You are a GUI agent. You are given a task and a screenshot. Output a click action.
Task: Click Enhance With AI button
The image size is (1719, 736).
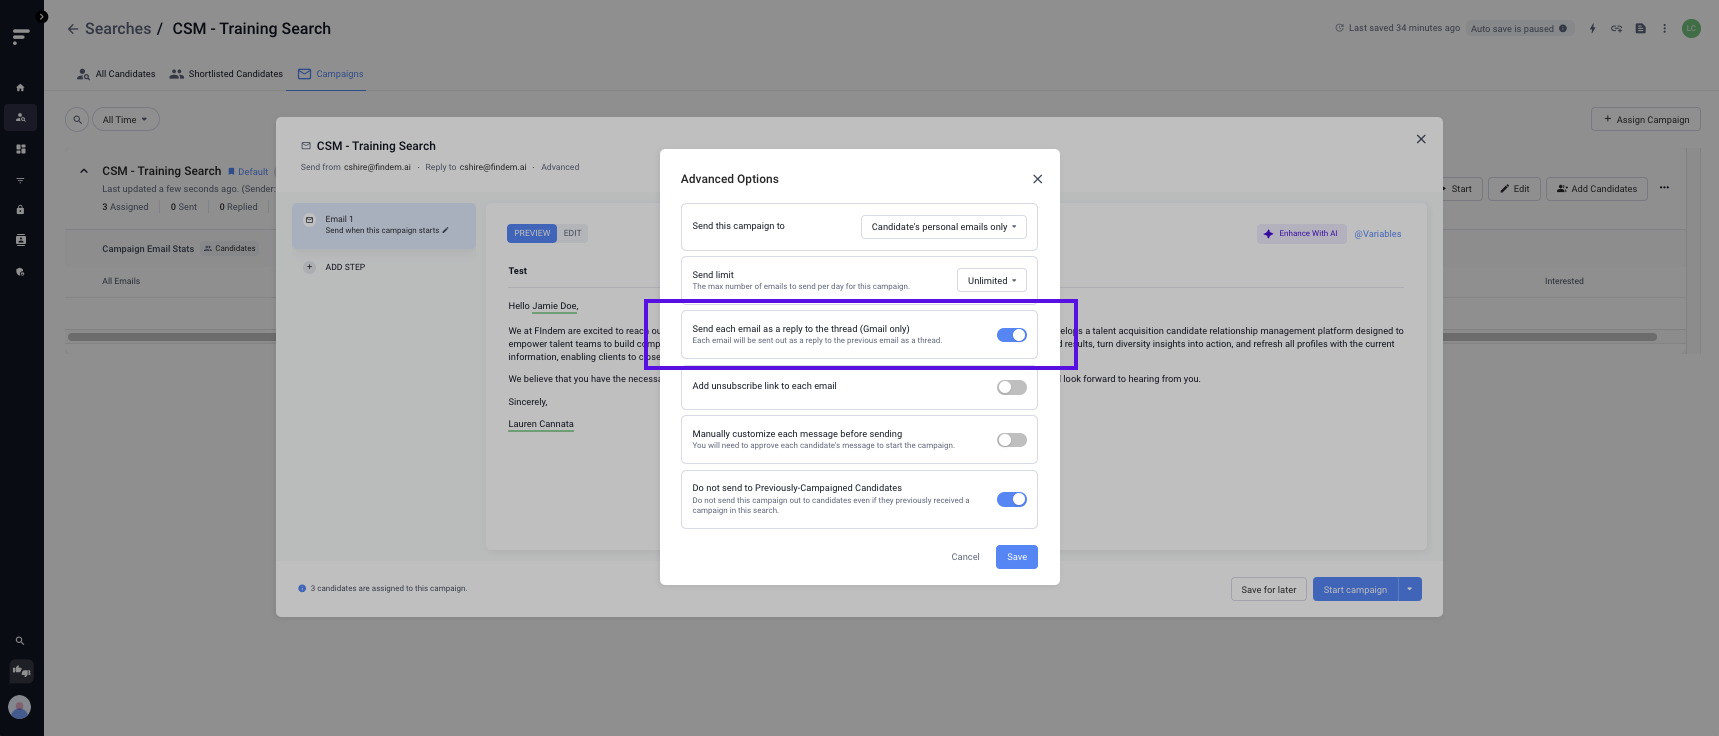coord(1301,234)
